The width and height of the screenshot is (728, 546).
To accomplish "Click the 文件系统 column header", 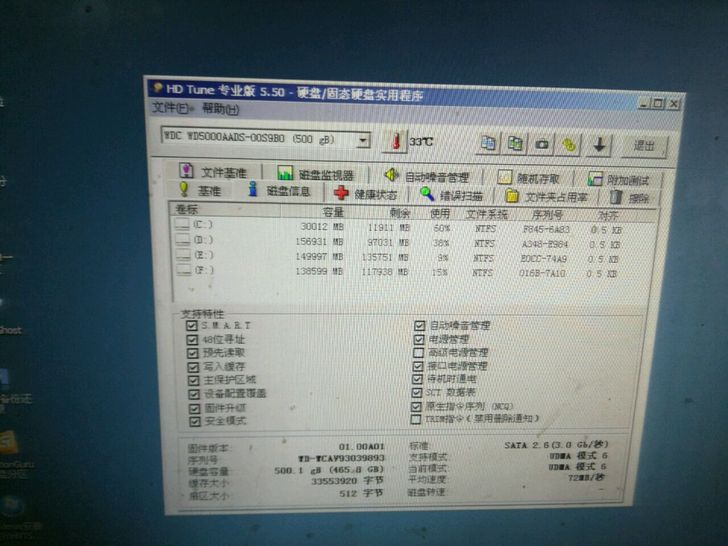I will click(486, 214).
